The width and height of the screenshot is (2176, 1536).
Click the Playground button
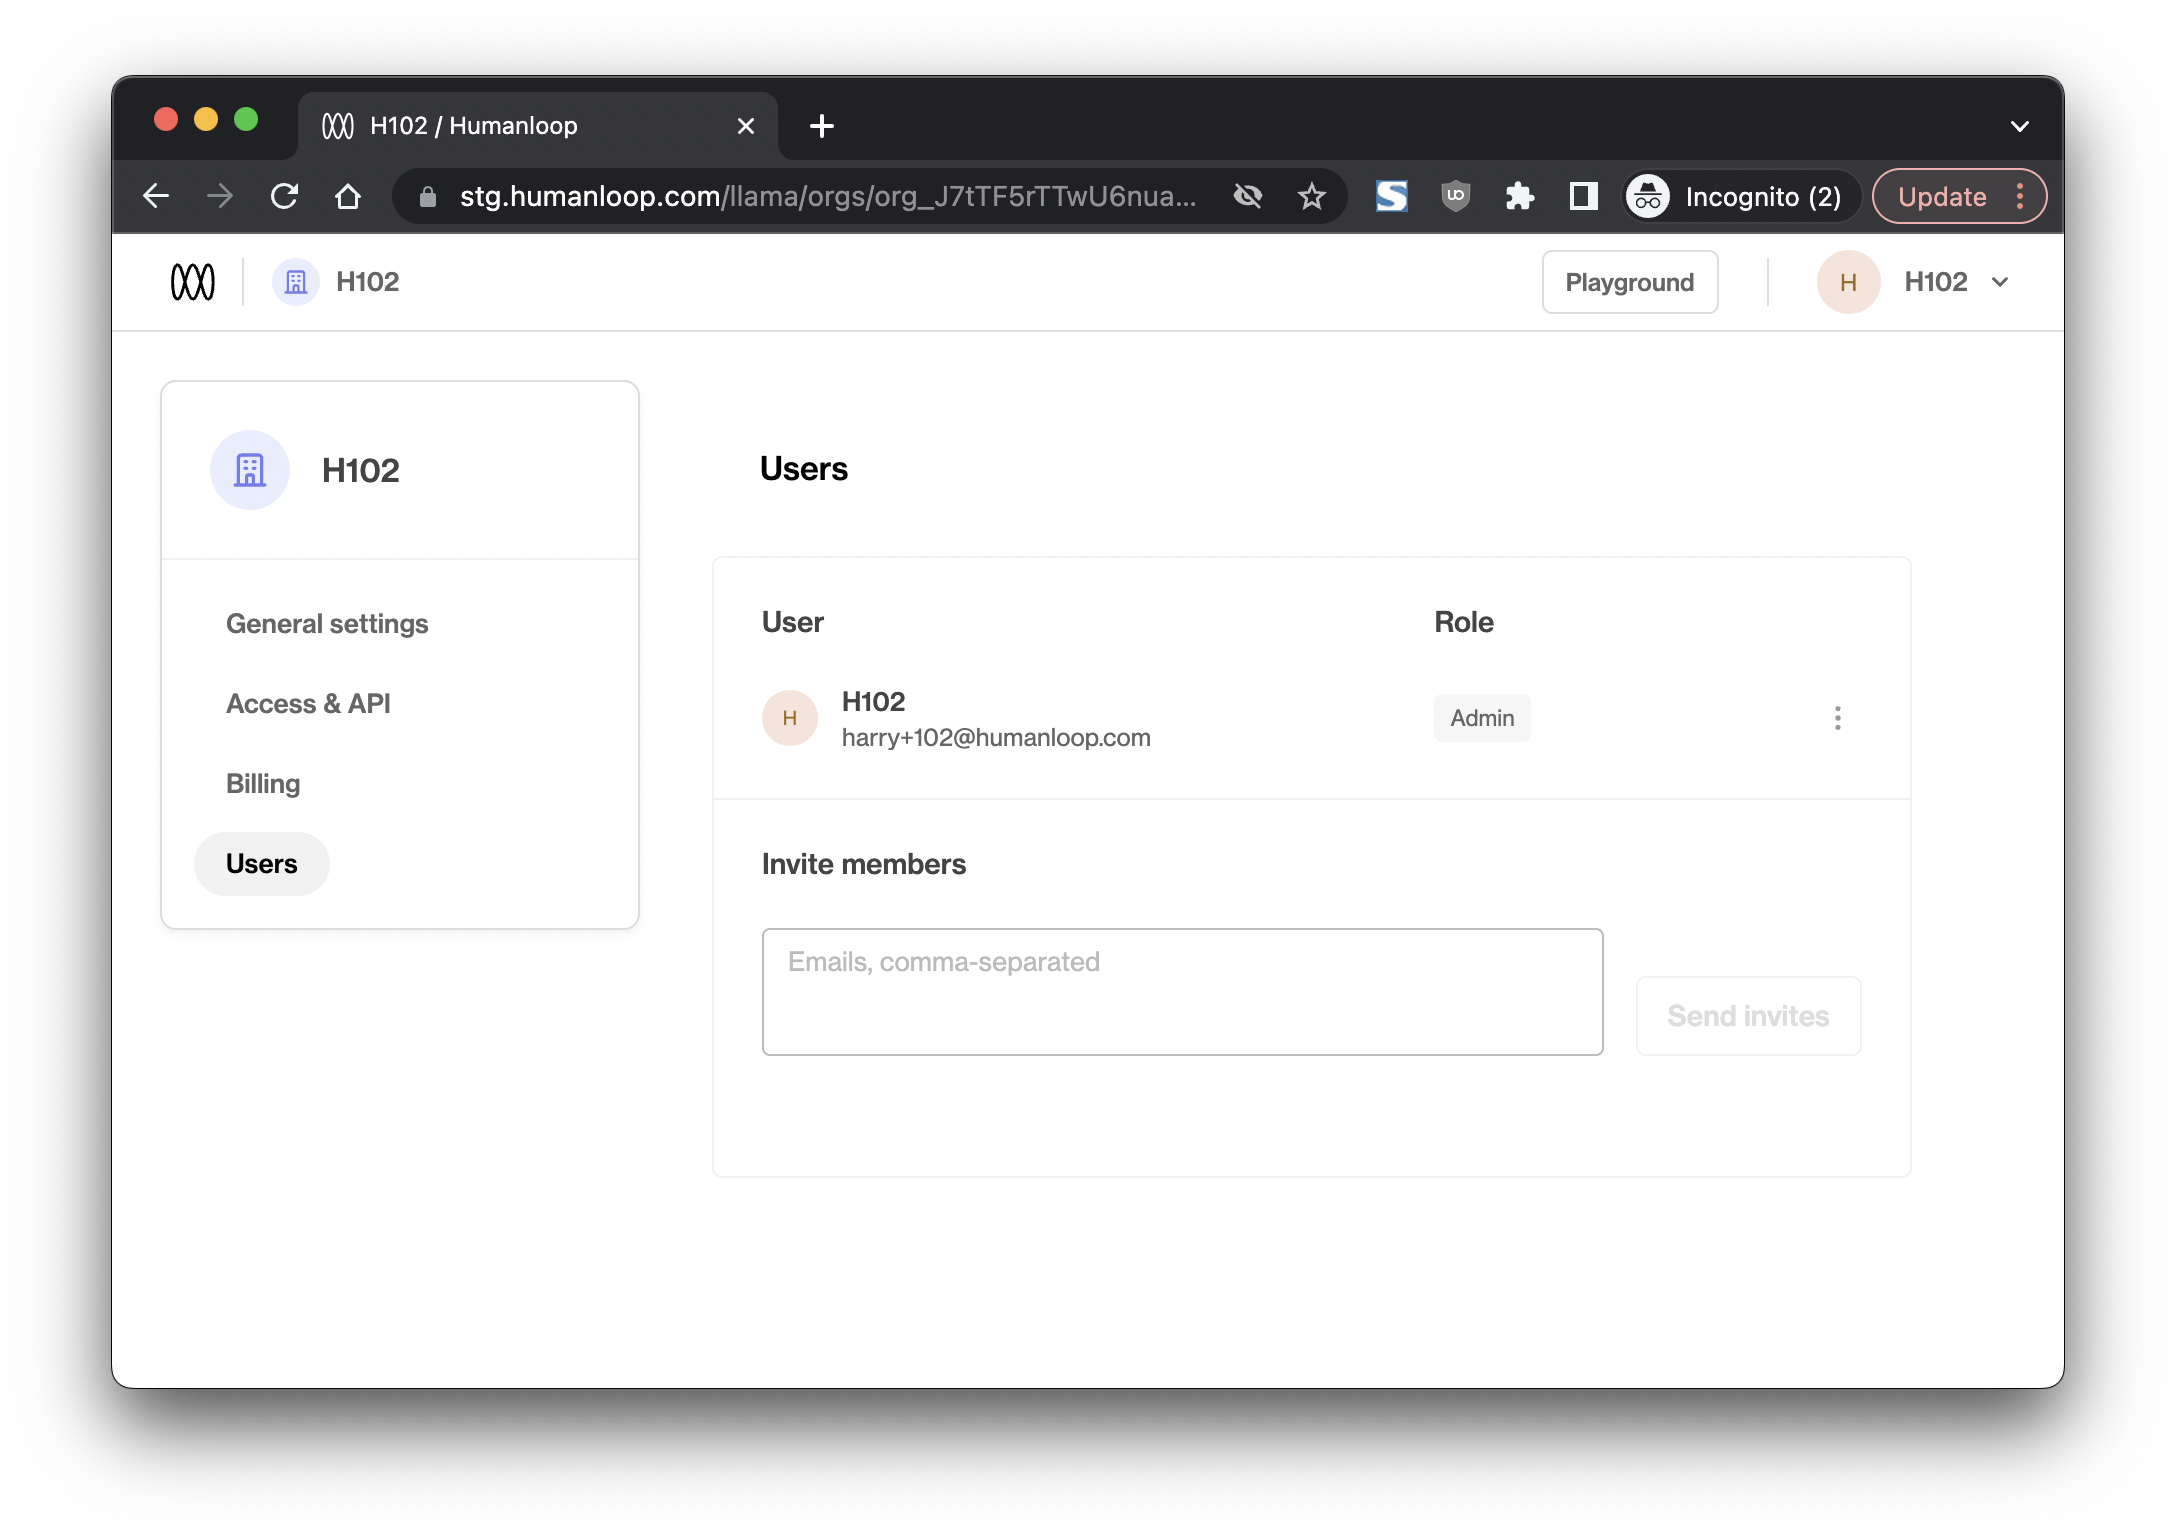tap(1629, 282)
